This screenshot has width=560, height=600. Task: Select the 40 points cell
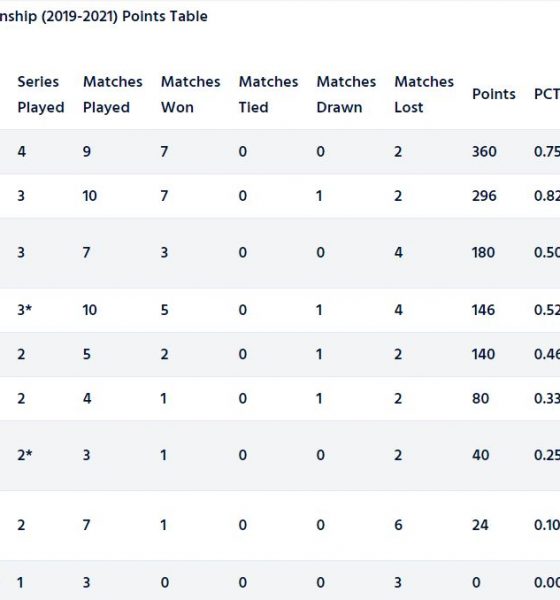point(480,455)
